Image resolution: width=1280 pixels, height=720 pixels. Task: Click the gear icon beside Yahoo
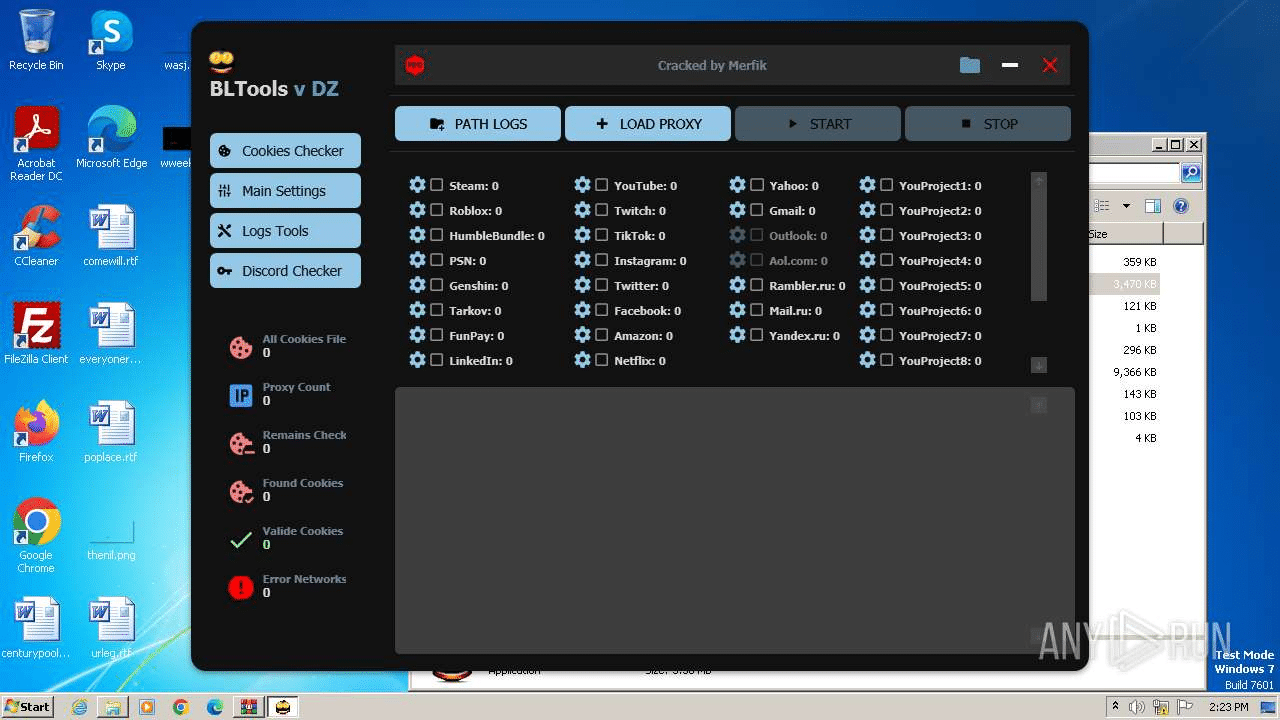(x=737, y=185)
